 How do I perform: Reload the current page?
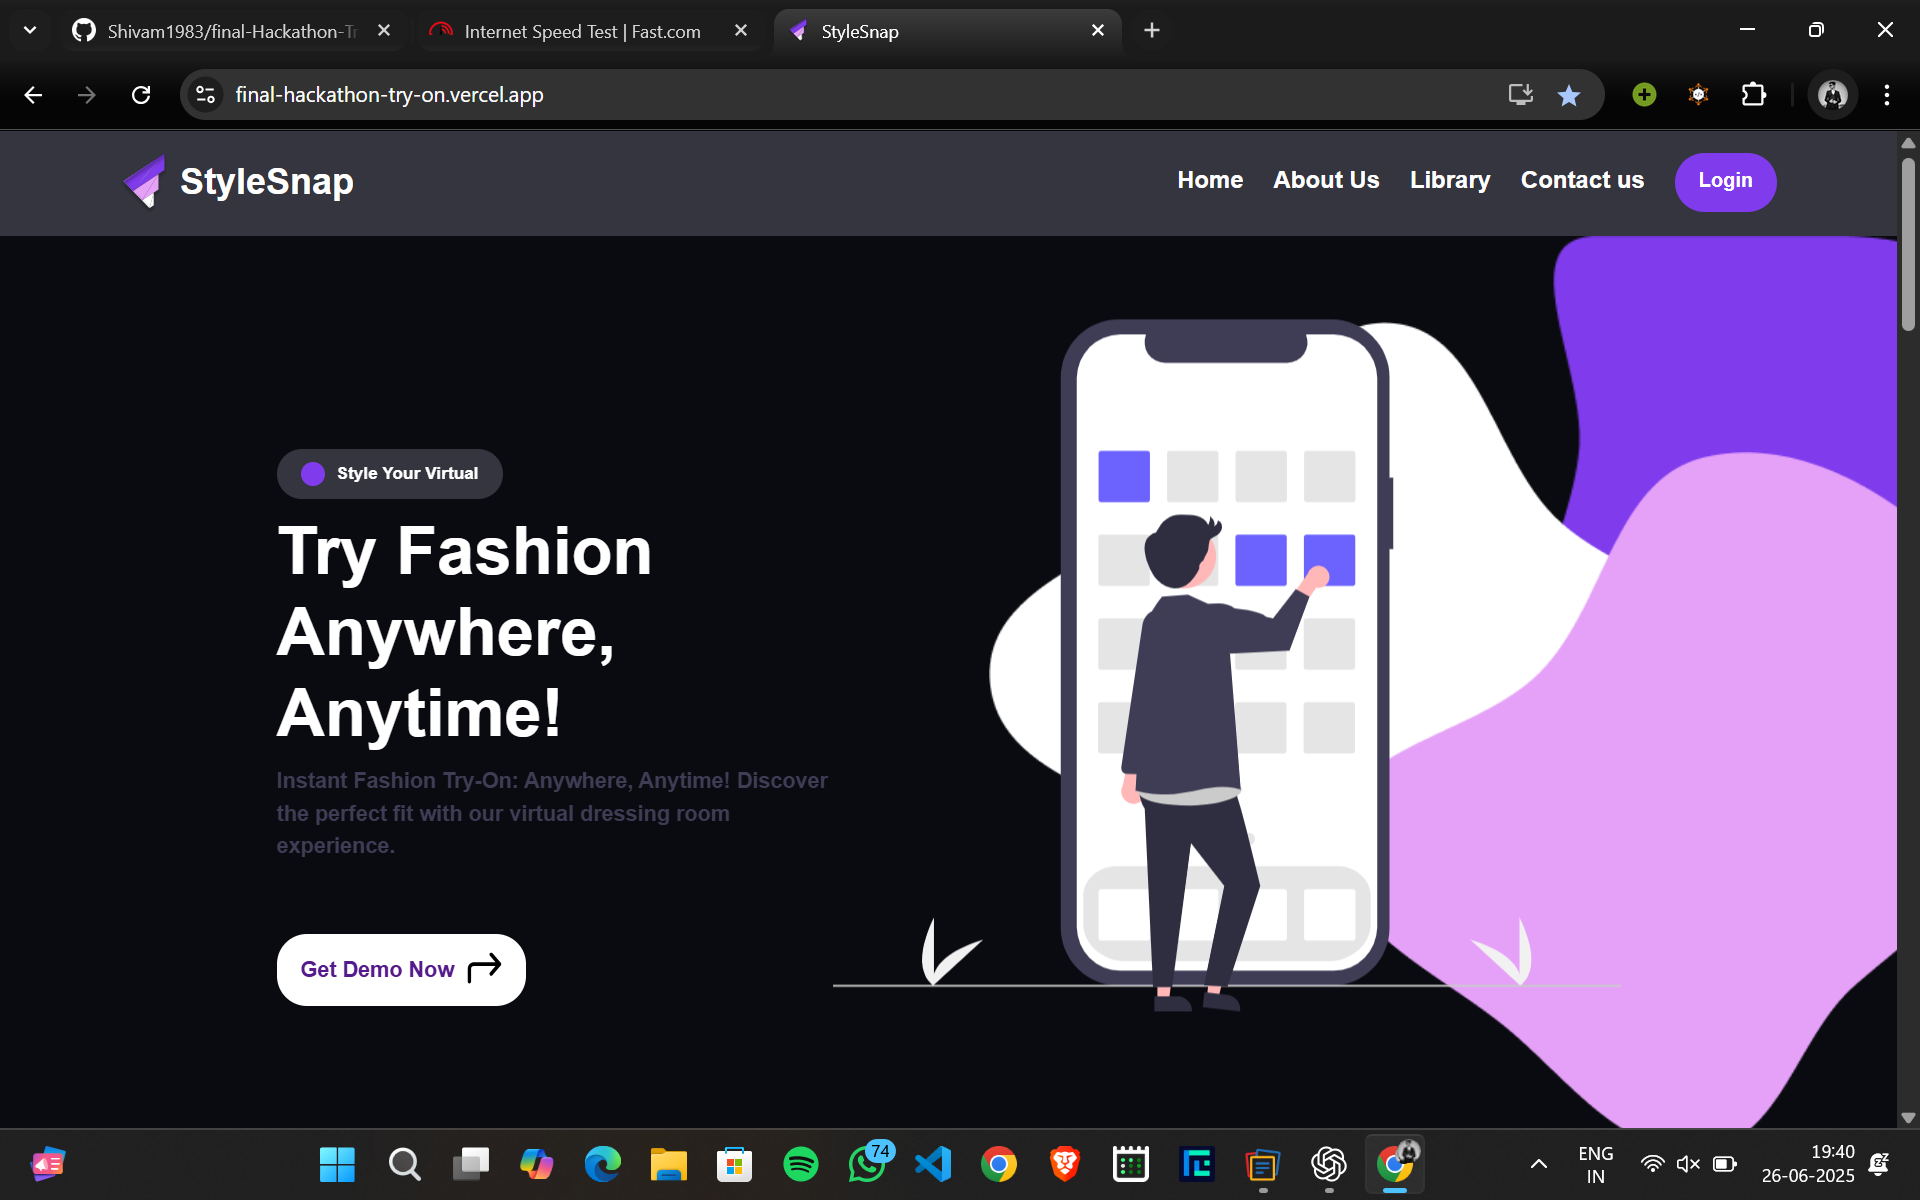click(x=141, y=95)
